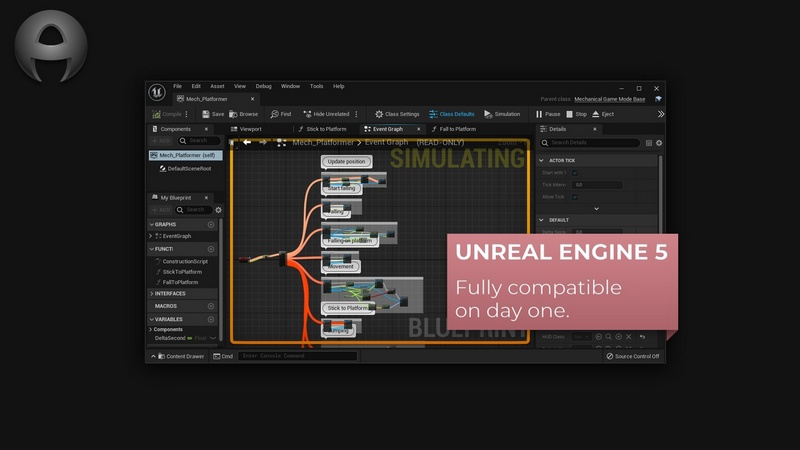
Task: Collapse the Actor Tick section
Action: (543, 160)
